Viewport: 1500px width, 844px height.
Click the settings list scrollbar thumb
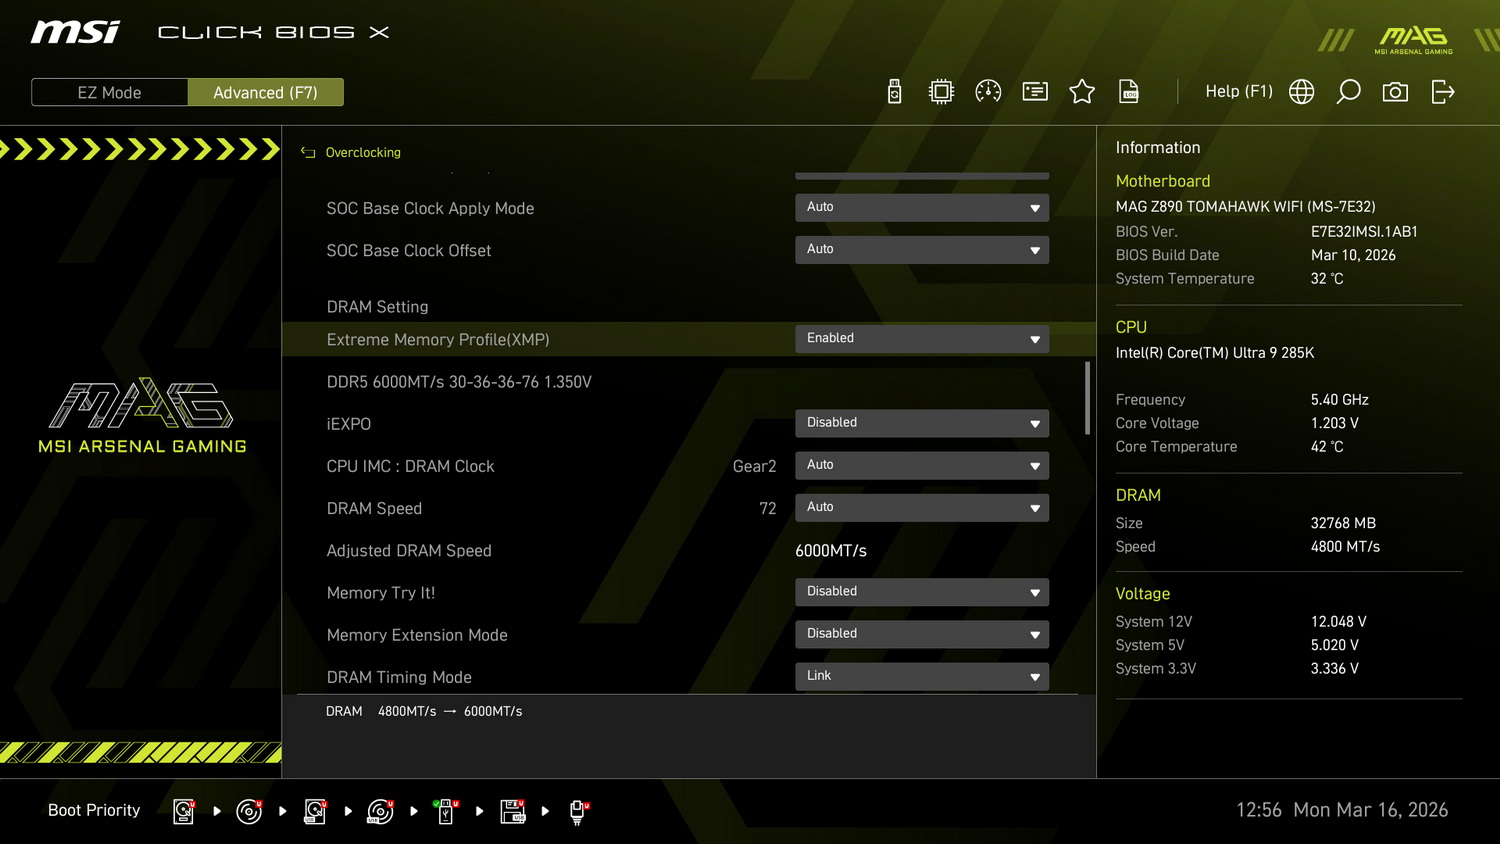coord(1087,398)
